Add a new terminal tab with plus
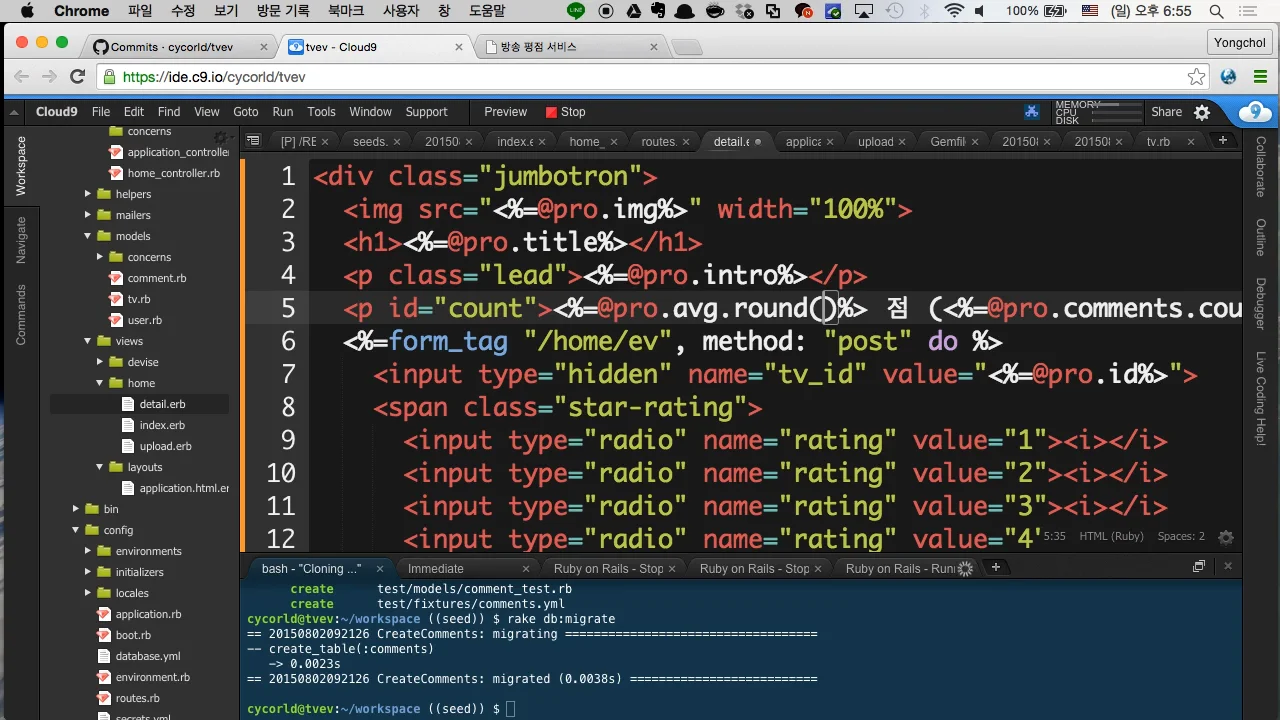This screenshot has height=720, width=1280. pyautogui.click(x=995, y=567)
